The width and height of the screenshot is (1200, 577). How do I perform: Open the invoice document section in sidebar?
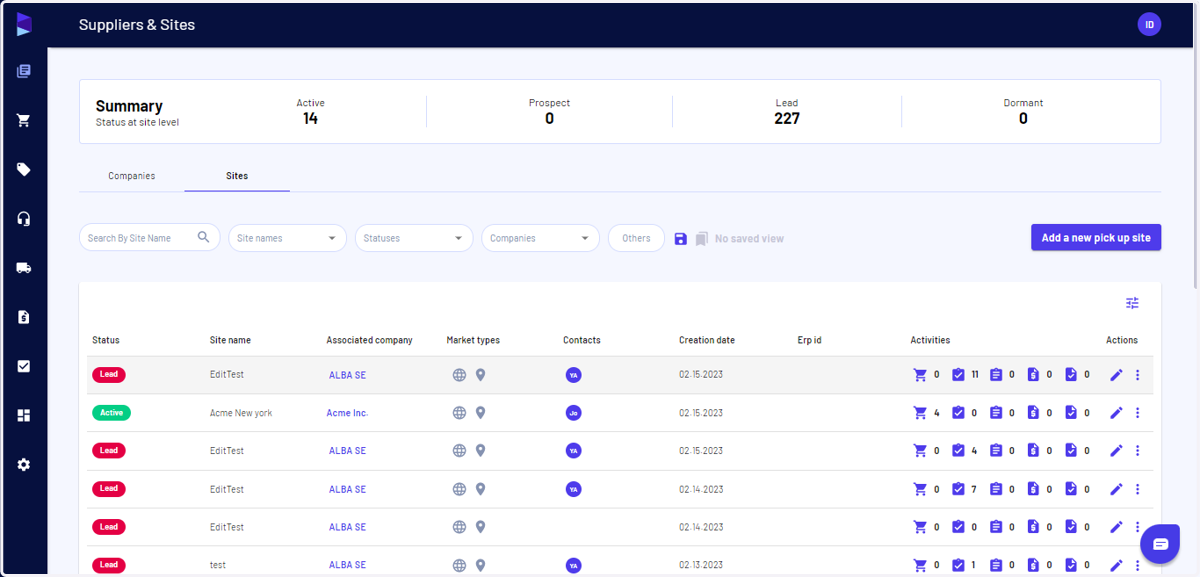pos(24,317)
